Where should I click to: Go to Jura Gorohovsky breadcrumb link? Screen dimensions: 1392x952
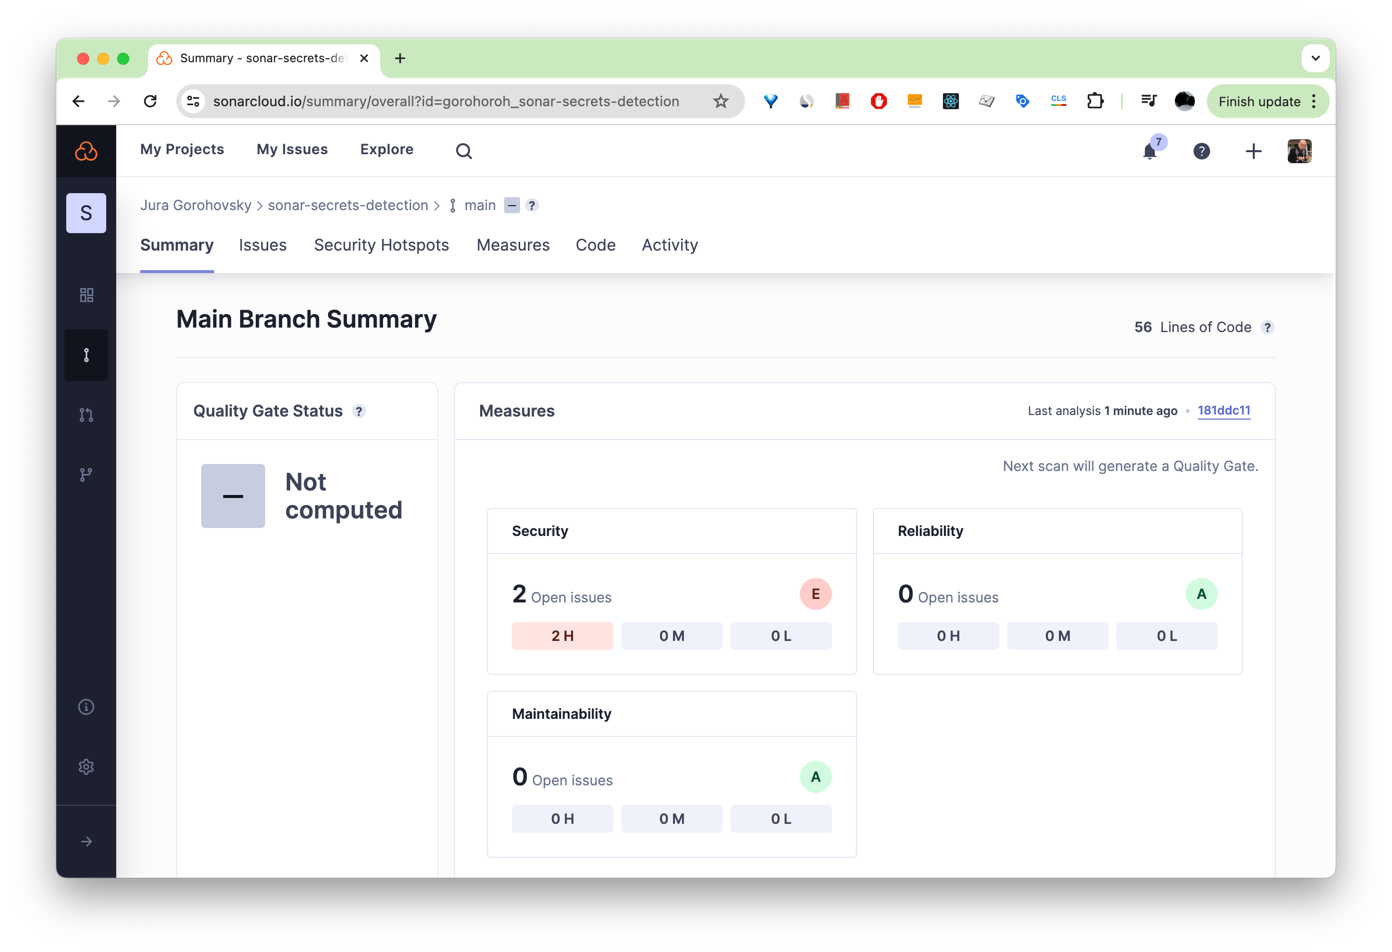coord(196,205)
